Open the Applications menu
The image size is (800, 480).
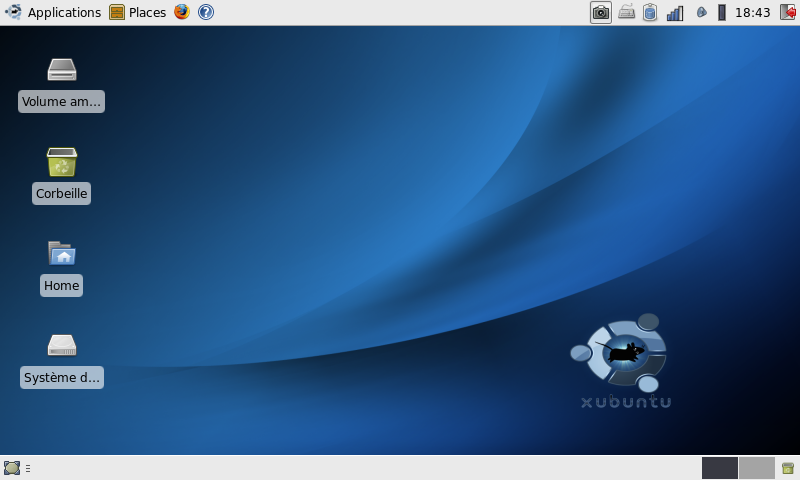click(53, 12)
